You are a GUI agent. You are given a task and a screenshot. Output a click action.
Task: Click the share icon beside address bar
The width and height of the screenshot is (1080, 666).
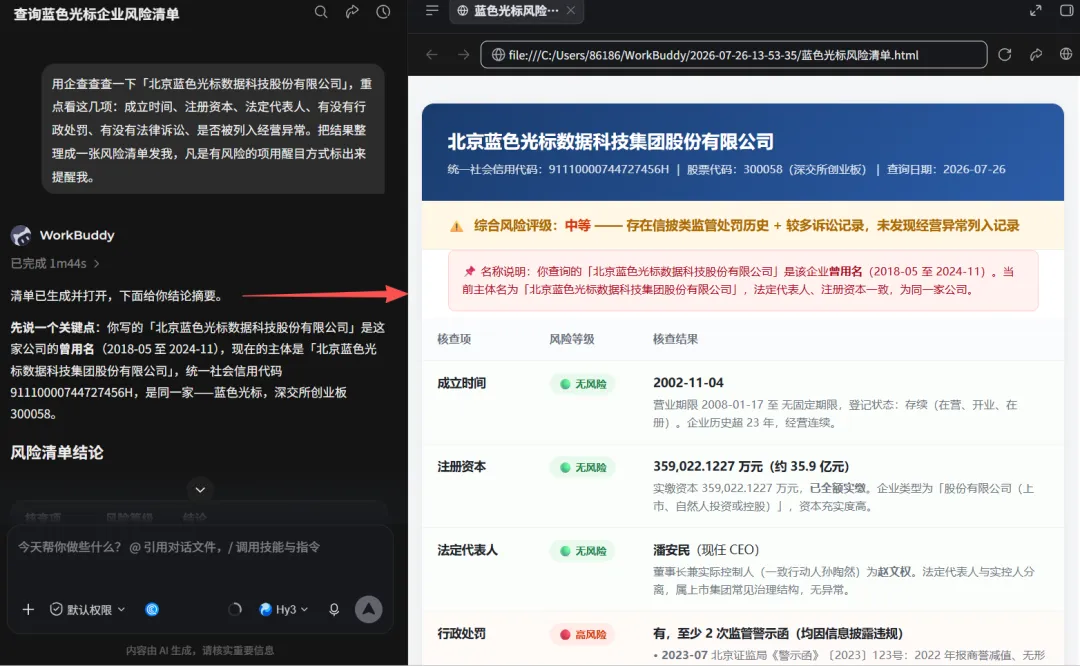tap(1036, 55)
